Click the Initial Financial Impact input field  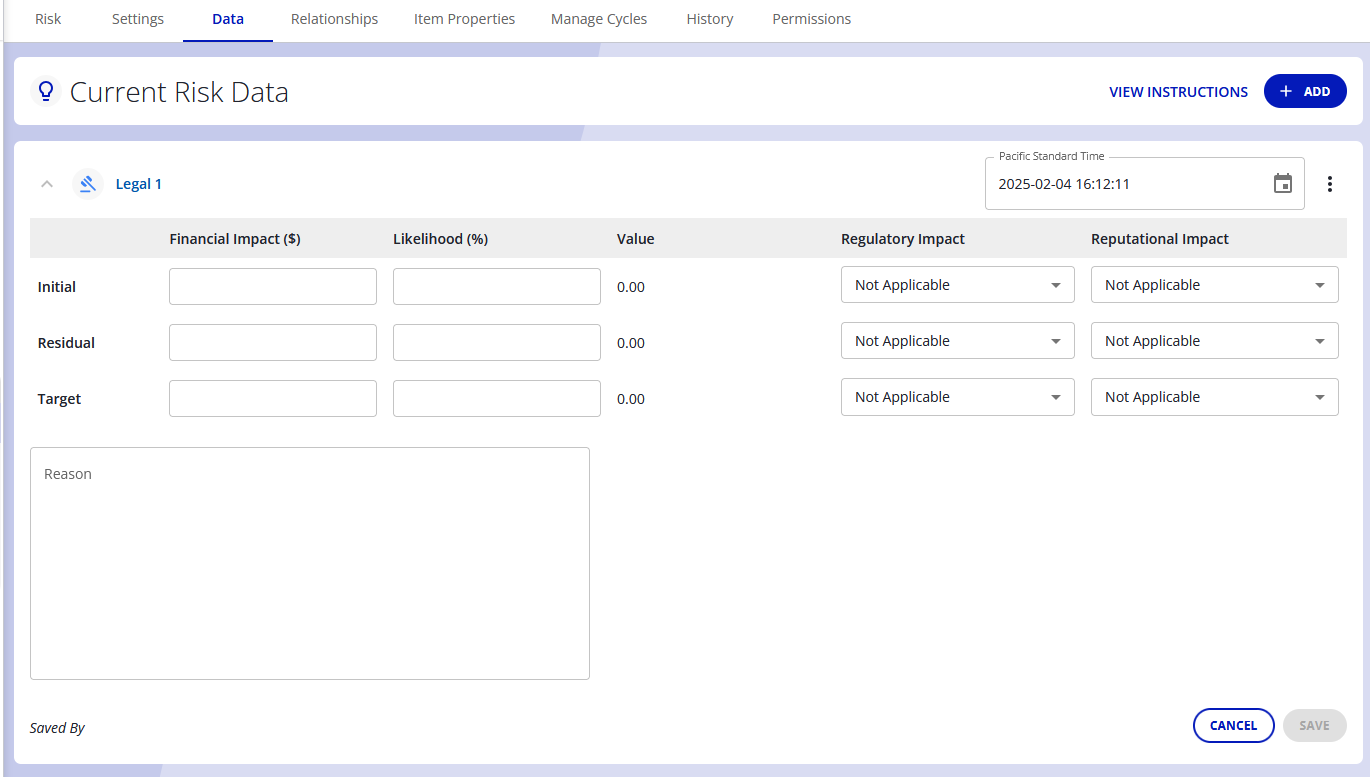click(x=273, y=287)
